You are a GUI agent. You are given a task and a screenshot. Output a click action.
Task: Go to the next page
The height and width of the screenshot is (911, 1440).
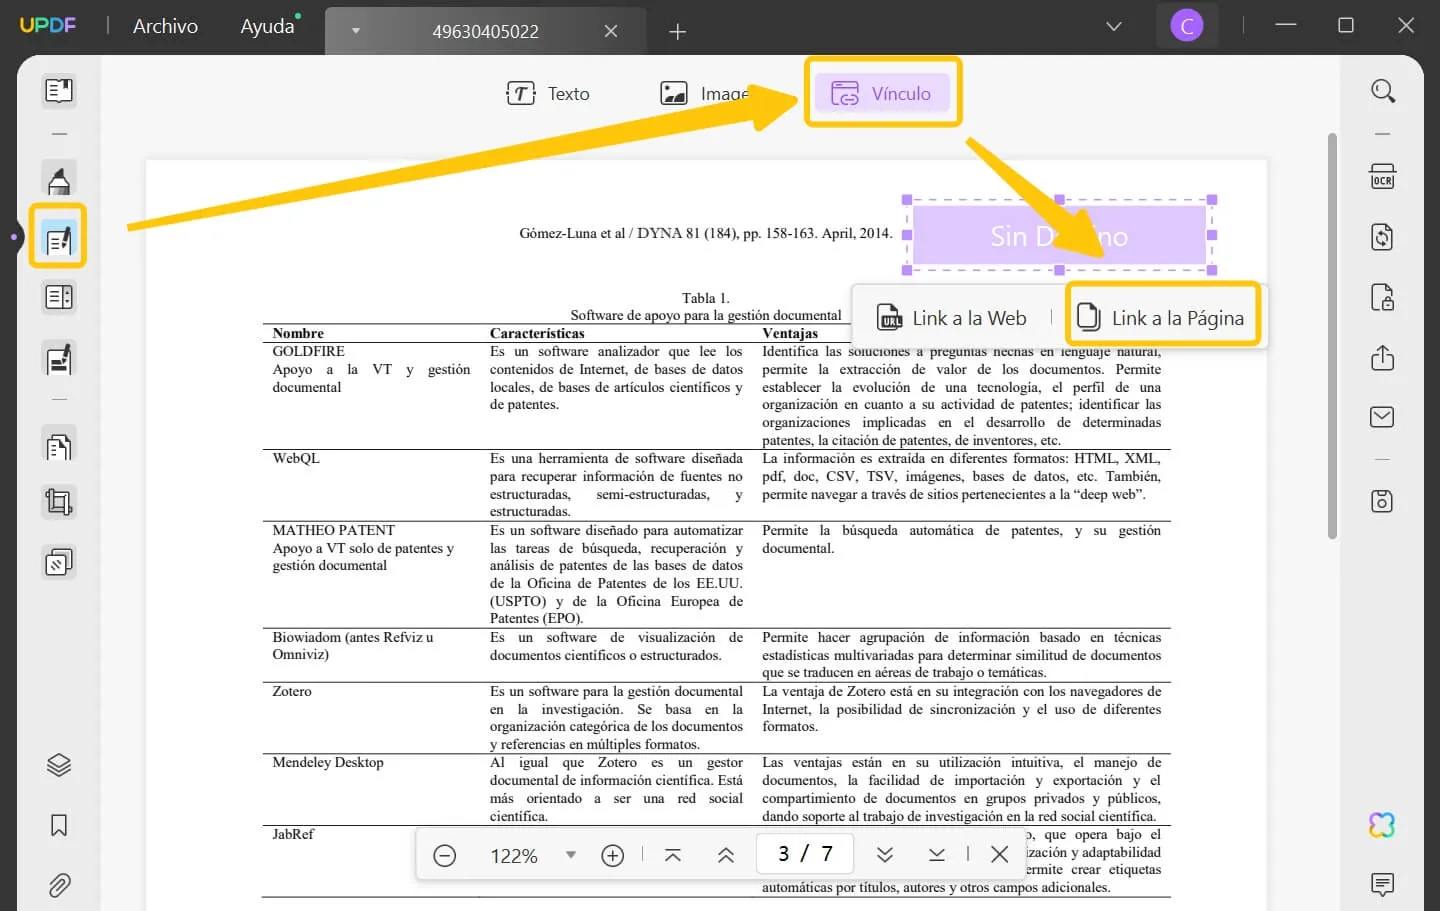[x=885, y=855]
